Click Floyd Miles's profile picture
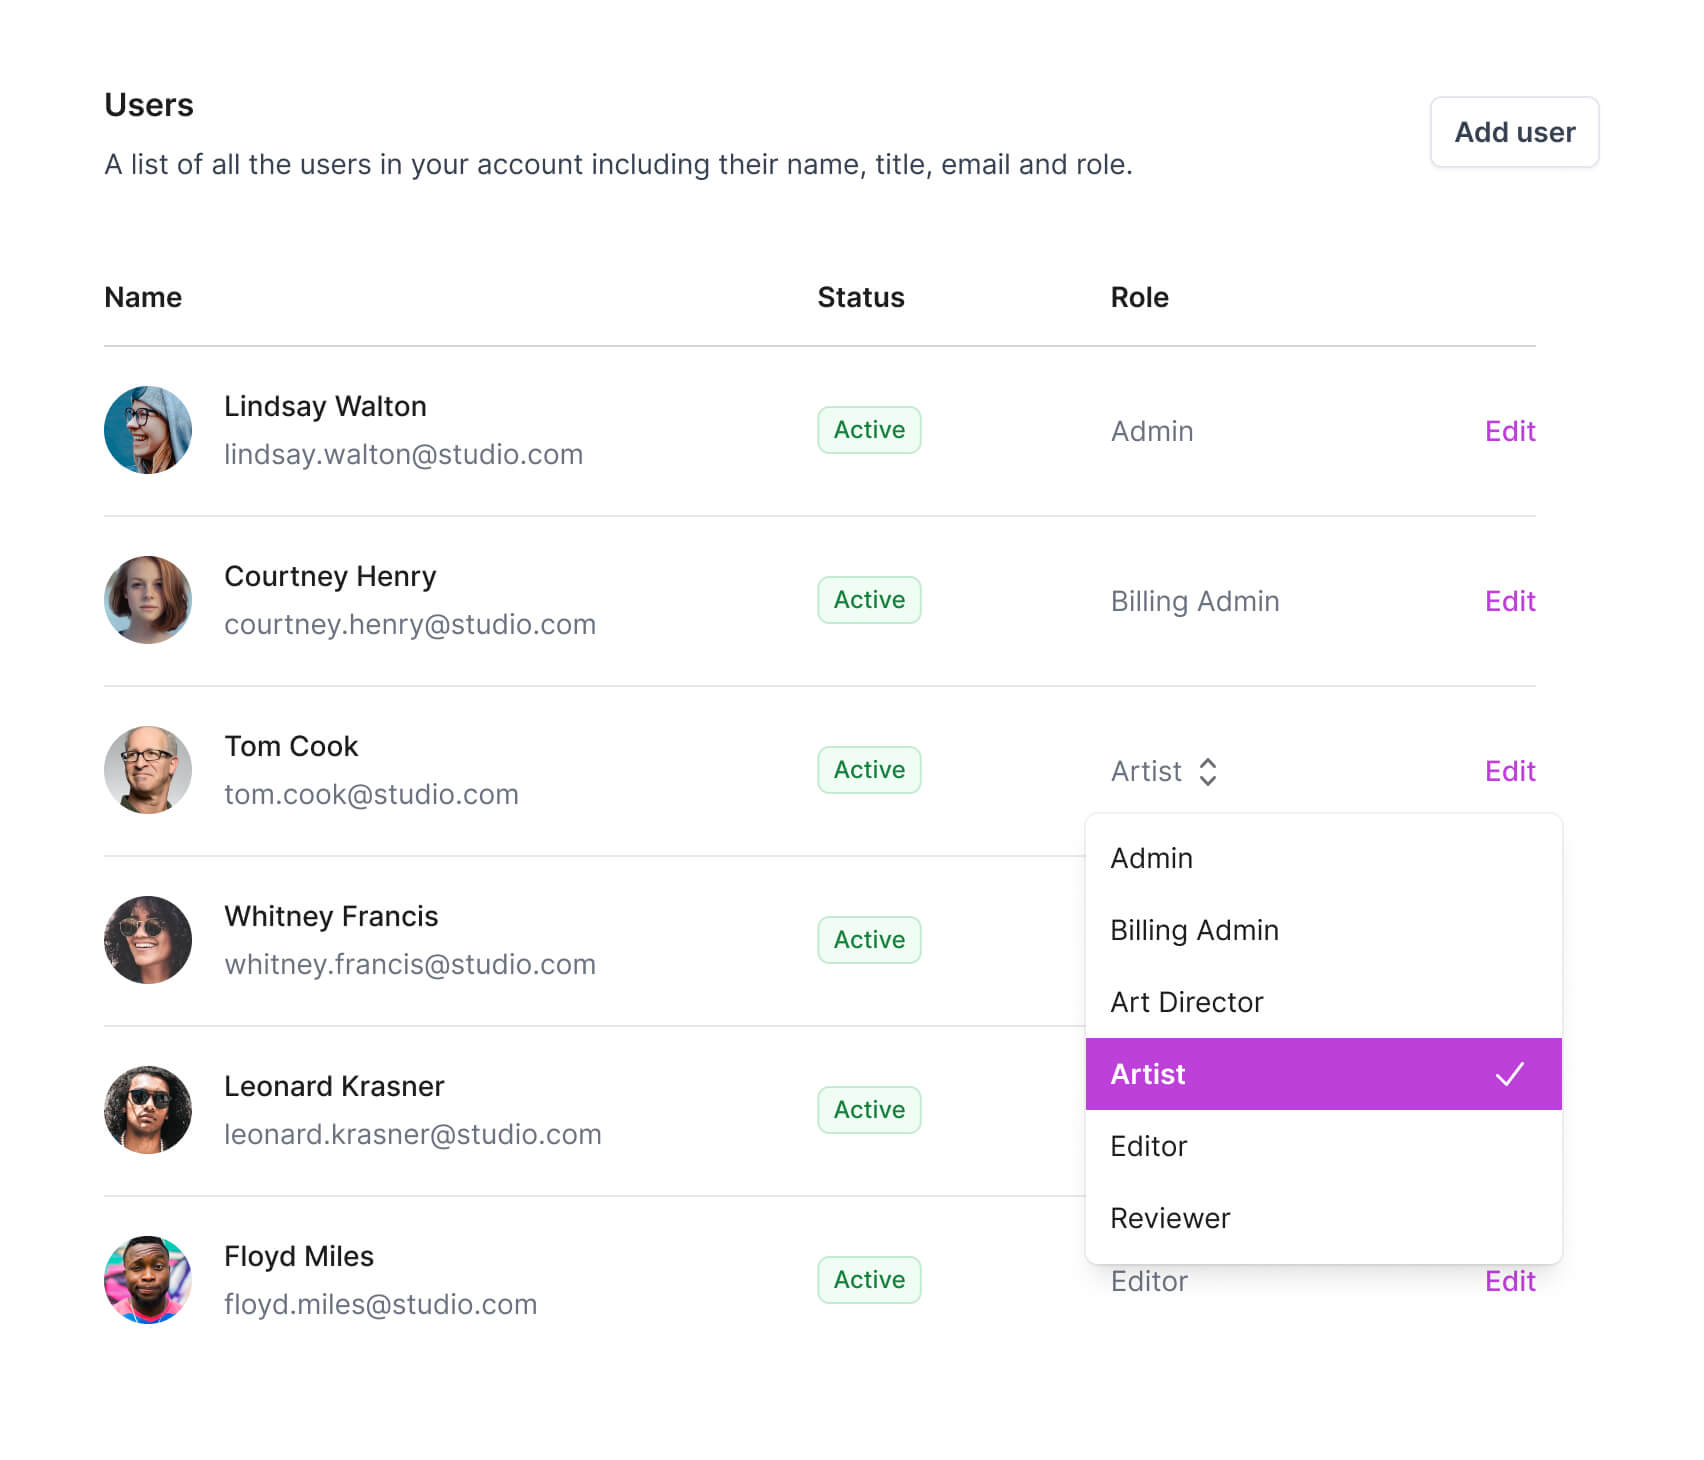The image size is (1704, 1460). click(148, 1280)
